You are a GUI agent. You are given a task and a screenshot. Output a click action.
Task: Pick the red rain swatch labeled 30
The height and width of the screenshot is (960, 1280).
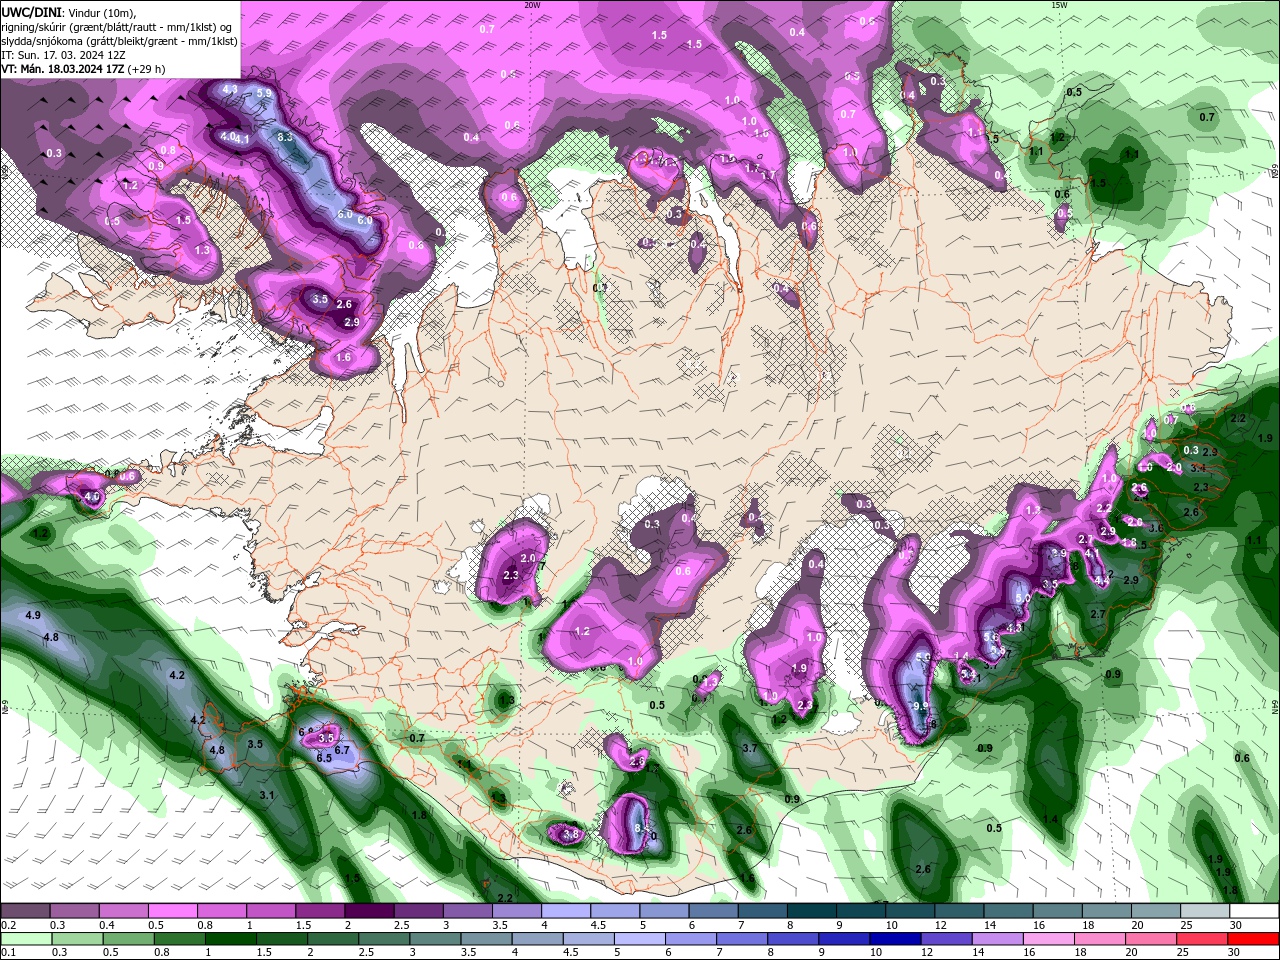click(1253, 939)
